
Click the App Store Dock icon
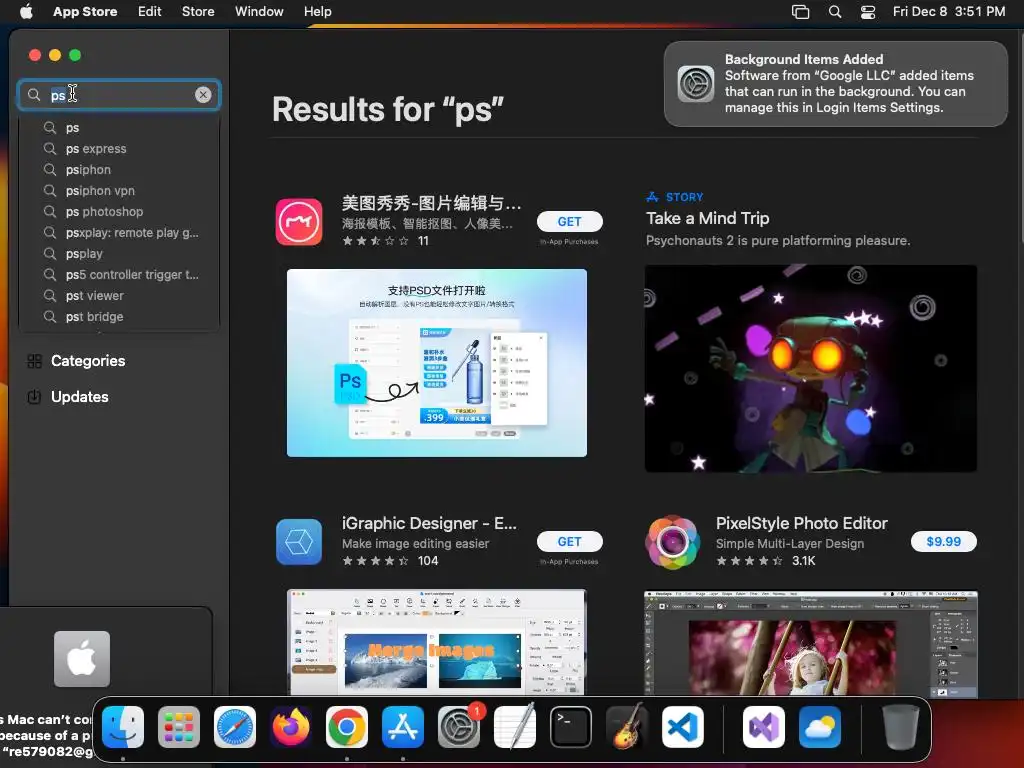403,727
